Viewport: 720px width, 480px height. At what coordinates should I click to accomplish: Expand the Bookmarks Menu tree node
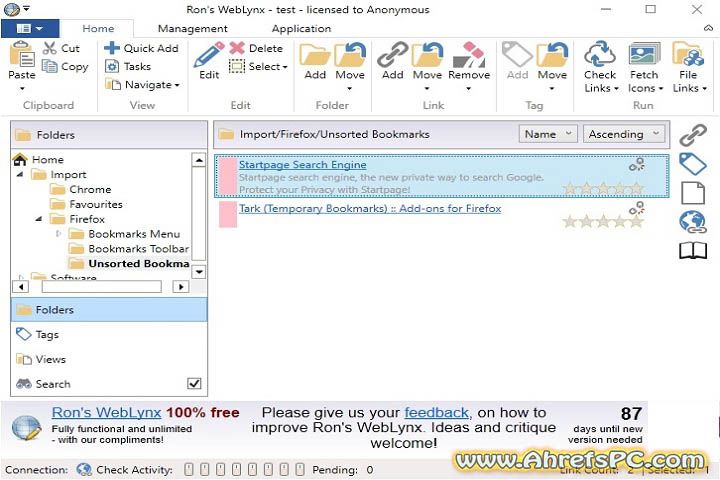coord(58,234)
